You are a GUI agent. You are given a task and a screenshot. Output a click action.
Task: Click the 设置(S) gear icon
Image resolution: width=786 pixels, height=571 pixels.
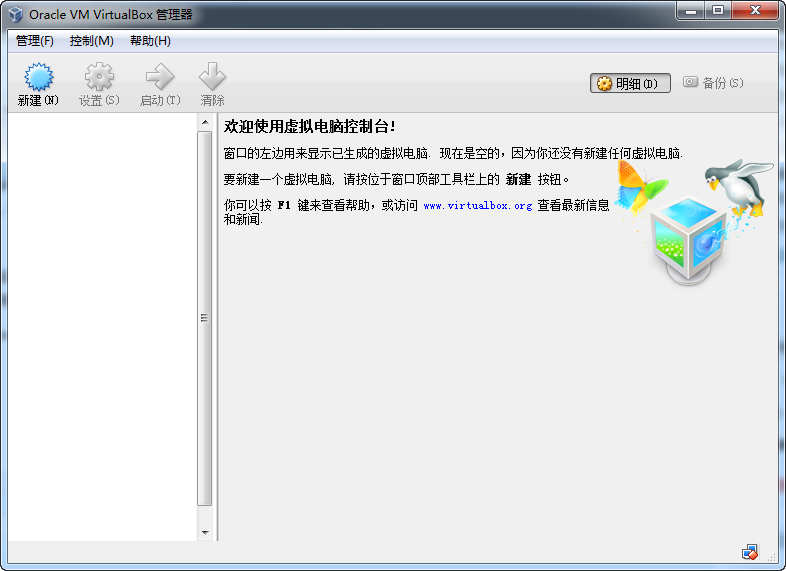99,77
